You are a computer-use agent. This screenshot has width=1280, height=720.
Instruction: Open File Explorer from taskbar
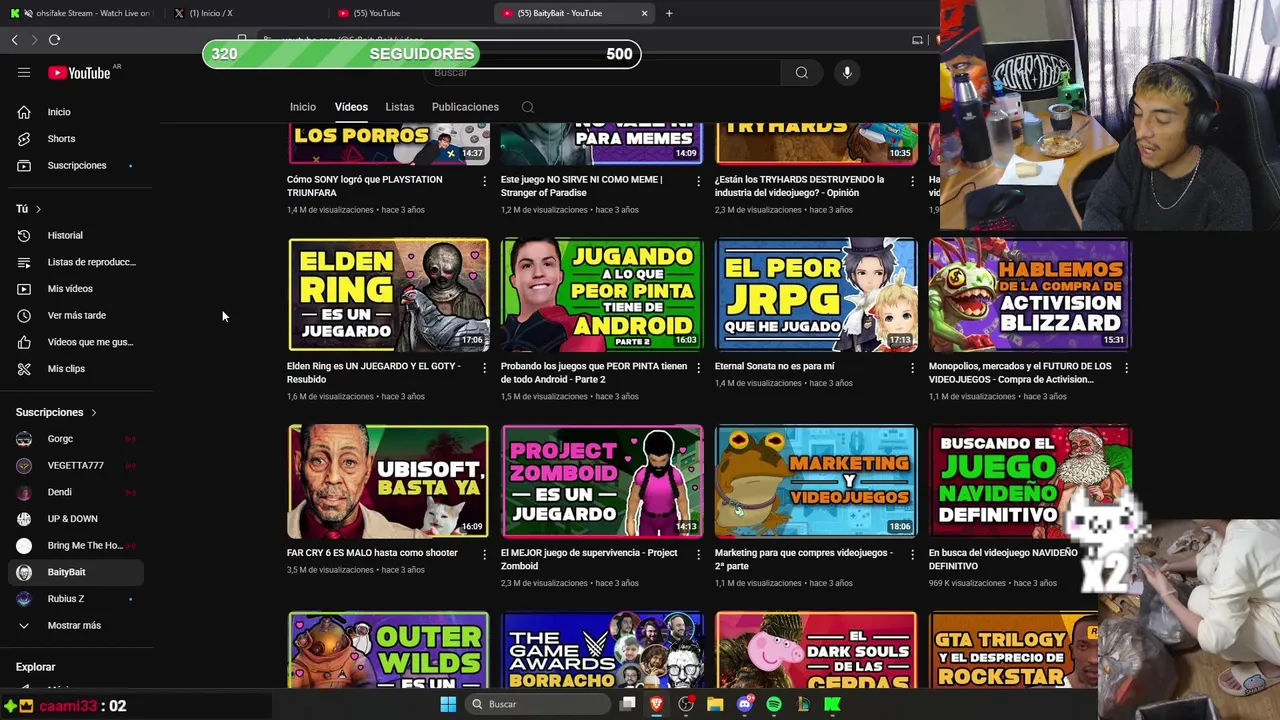coord(715,704)
